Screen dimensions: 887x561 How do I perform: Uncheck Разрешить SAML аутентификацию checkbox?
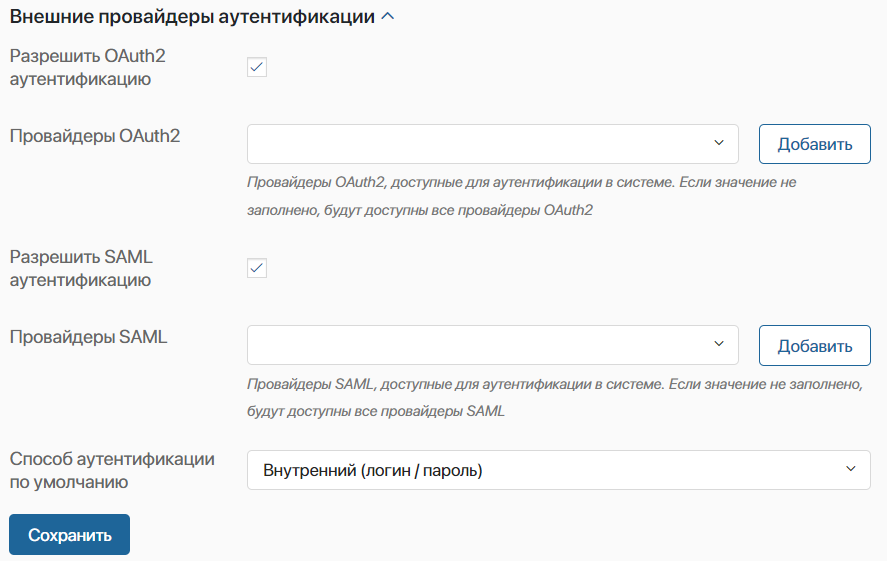coord(257,268)
